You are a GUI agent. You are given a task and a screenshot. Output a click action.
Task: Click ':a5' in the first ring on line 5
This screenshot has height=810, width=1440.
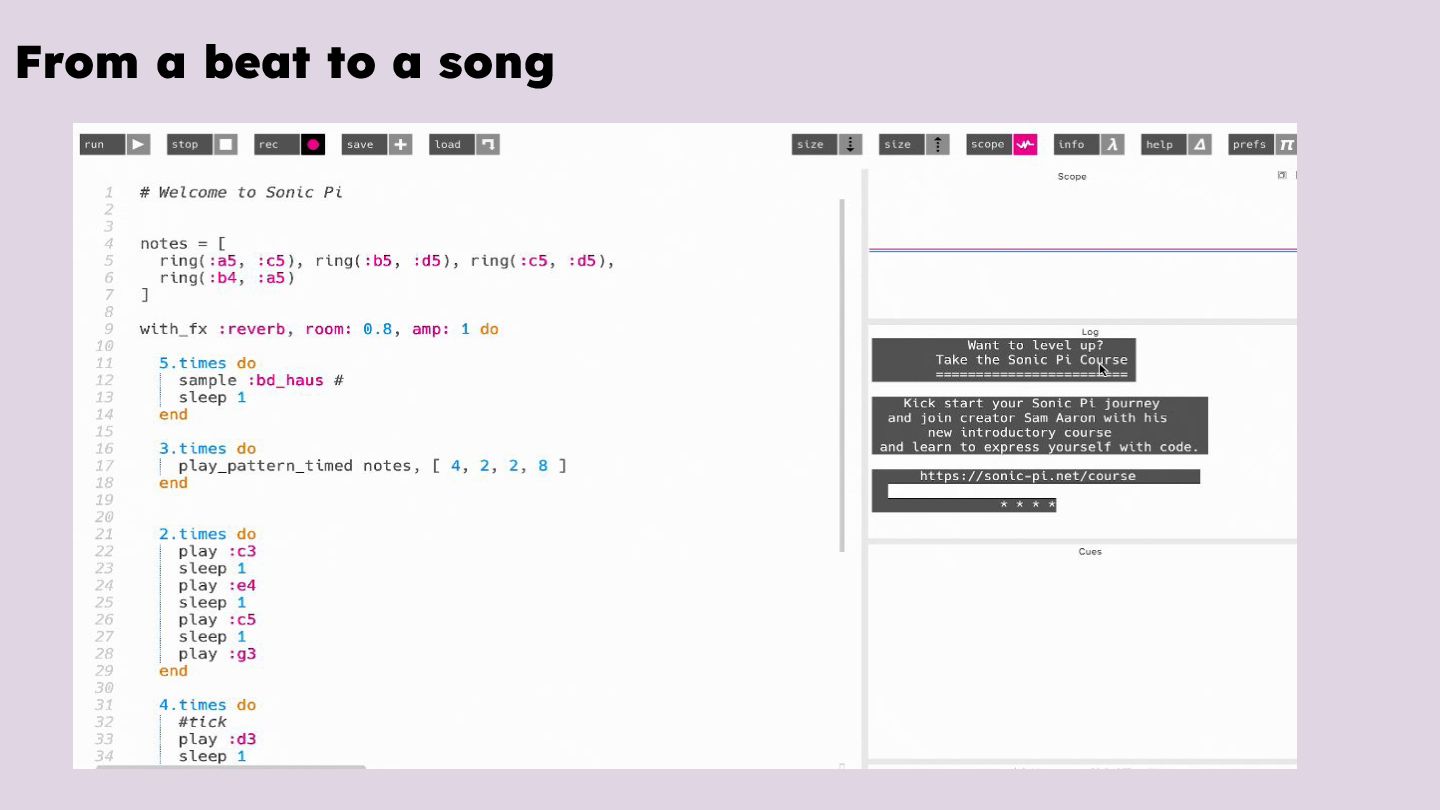222,260
